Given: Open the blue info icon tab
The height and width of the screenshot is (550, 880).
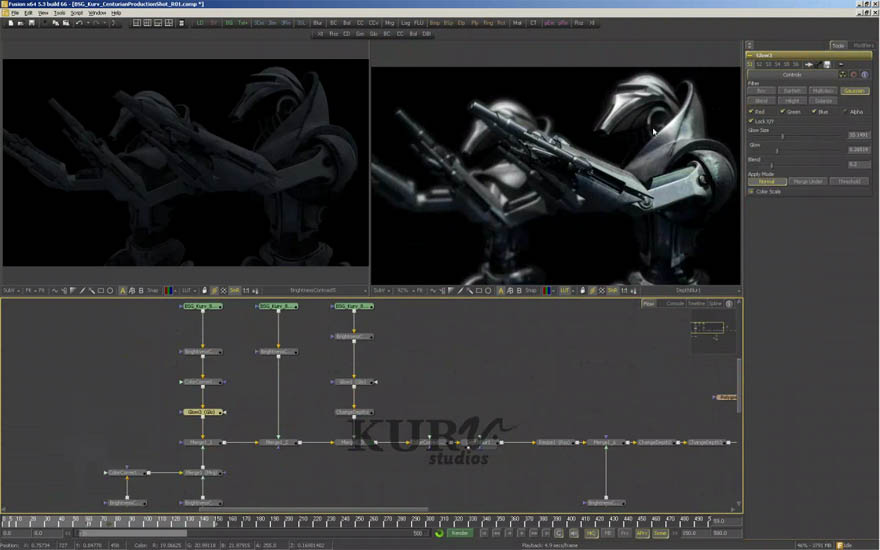Looking at the screenshot, I should (x=864, y=75).
